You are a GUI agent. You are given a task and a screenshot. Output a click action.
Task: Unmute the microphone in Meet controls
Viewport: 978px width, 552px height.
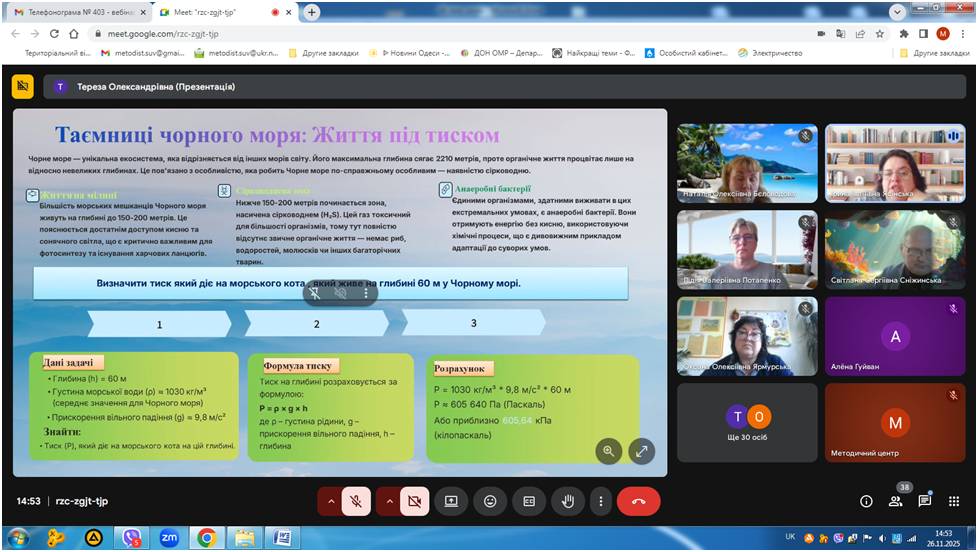(356, 501)
